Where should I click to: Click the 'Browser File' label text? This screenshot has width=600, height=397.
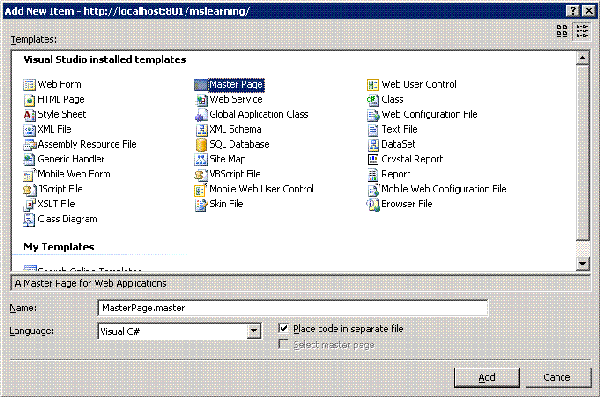pos(407,203)
